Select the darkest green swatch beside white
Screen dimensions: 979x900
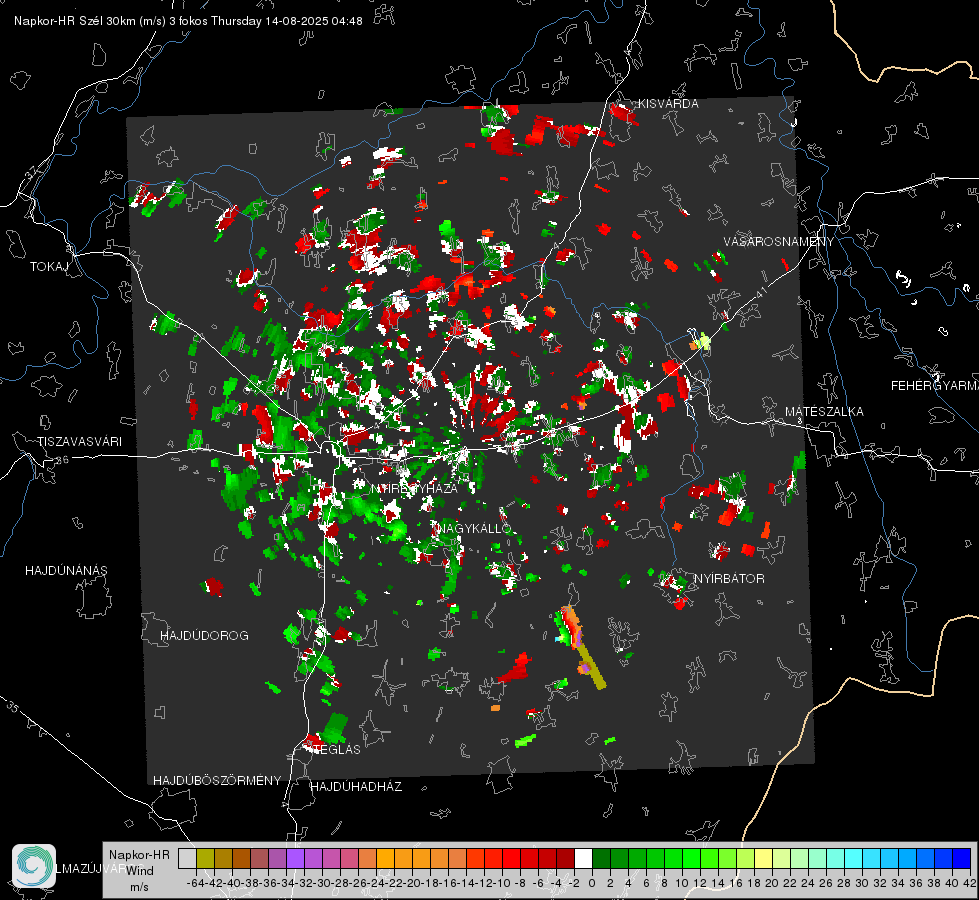coord(601,858)
